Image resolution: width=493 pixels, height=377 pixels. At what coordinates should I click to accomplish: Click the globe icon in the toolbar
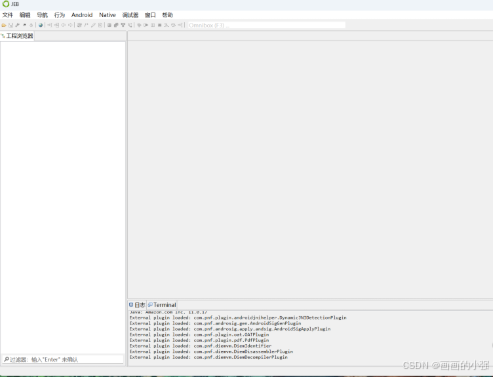41,25
